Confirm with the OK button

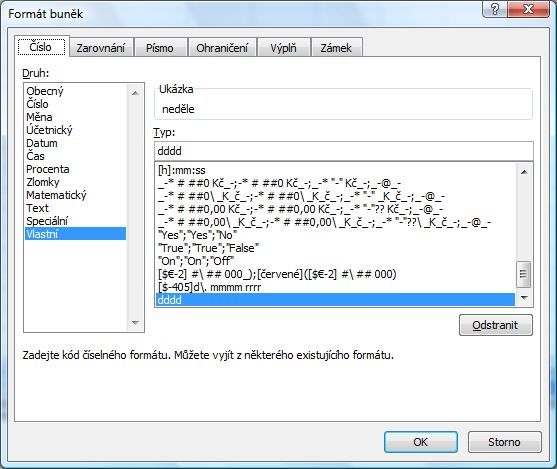tap(421, 442)
